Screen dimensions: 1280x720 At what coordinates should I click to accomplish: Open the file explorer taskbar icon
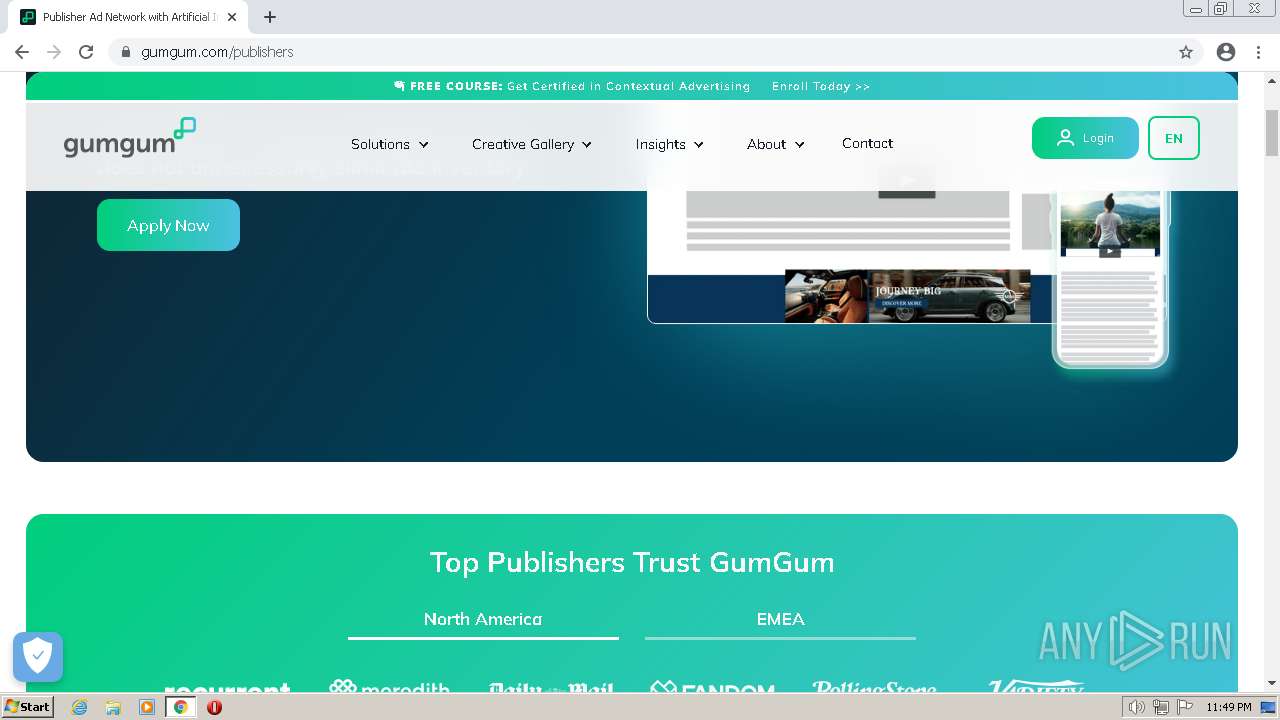[x=113, y=707]
